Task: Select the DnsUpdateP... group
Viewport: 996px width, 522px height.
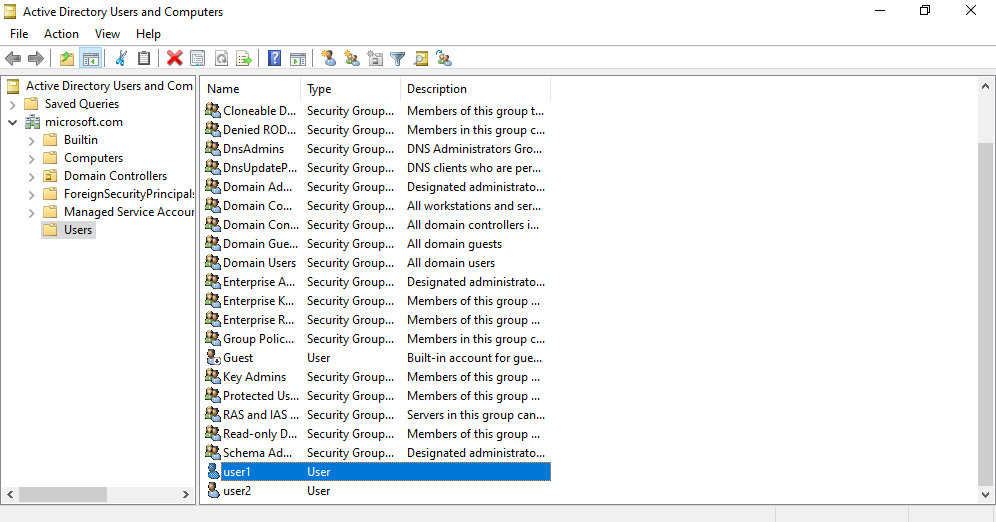Action: pos(377,168)
